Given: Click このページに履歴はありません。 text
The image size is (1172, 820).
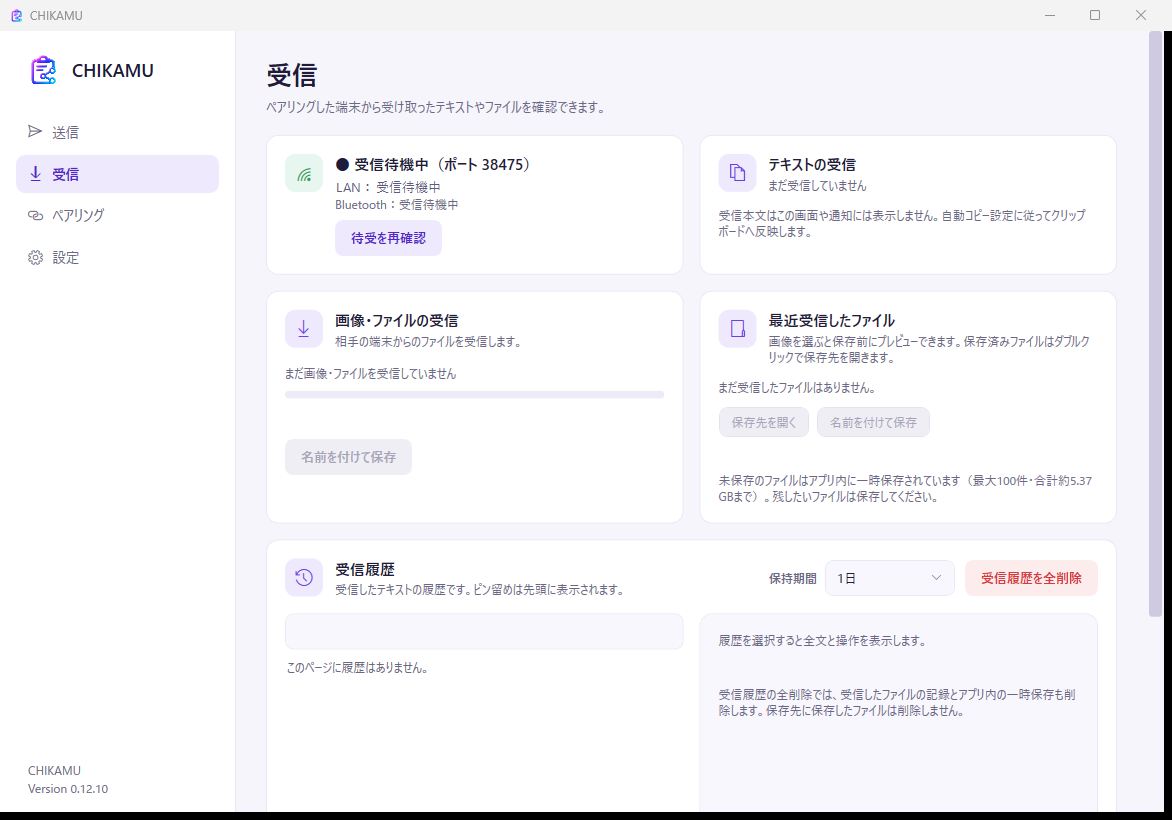Looking at the screenshot, I should coord(357,668).
